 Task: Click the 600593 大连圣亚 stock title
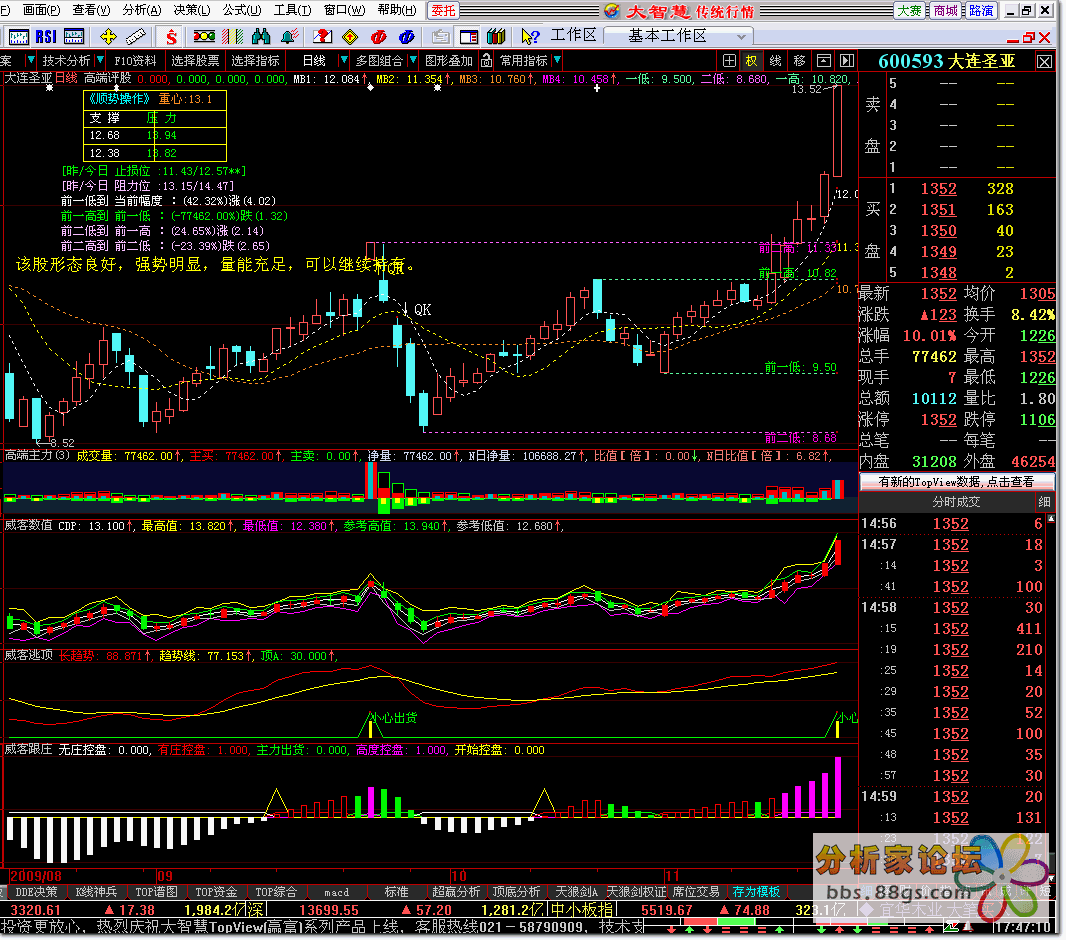pos(946,61)
